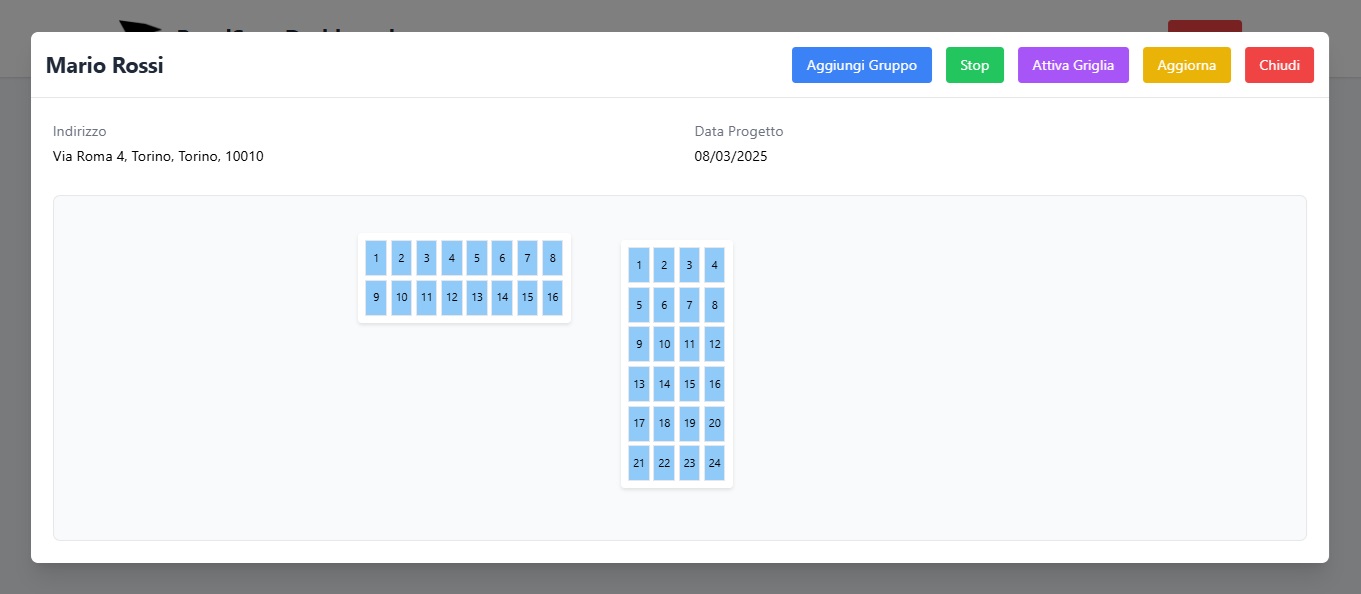
Task: Click the Aggiungi Gruppo button
Action: [x=861, y=64]
